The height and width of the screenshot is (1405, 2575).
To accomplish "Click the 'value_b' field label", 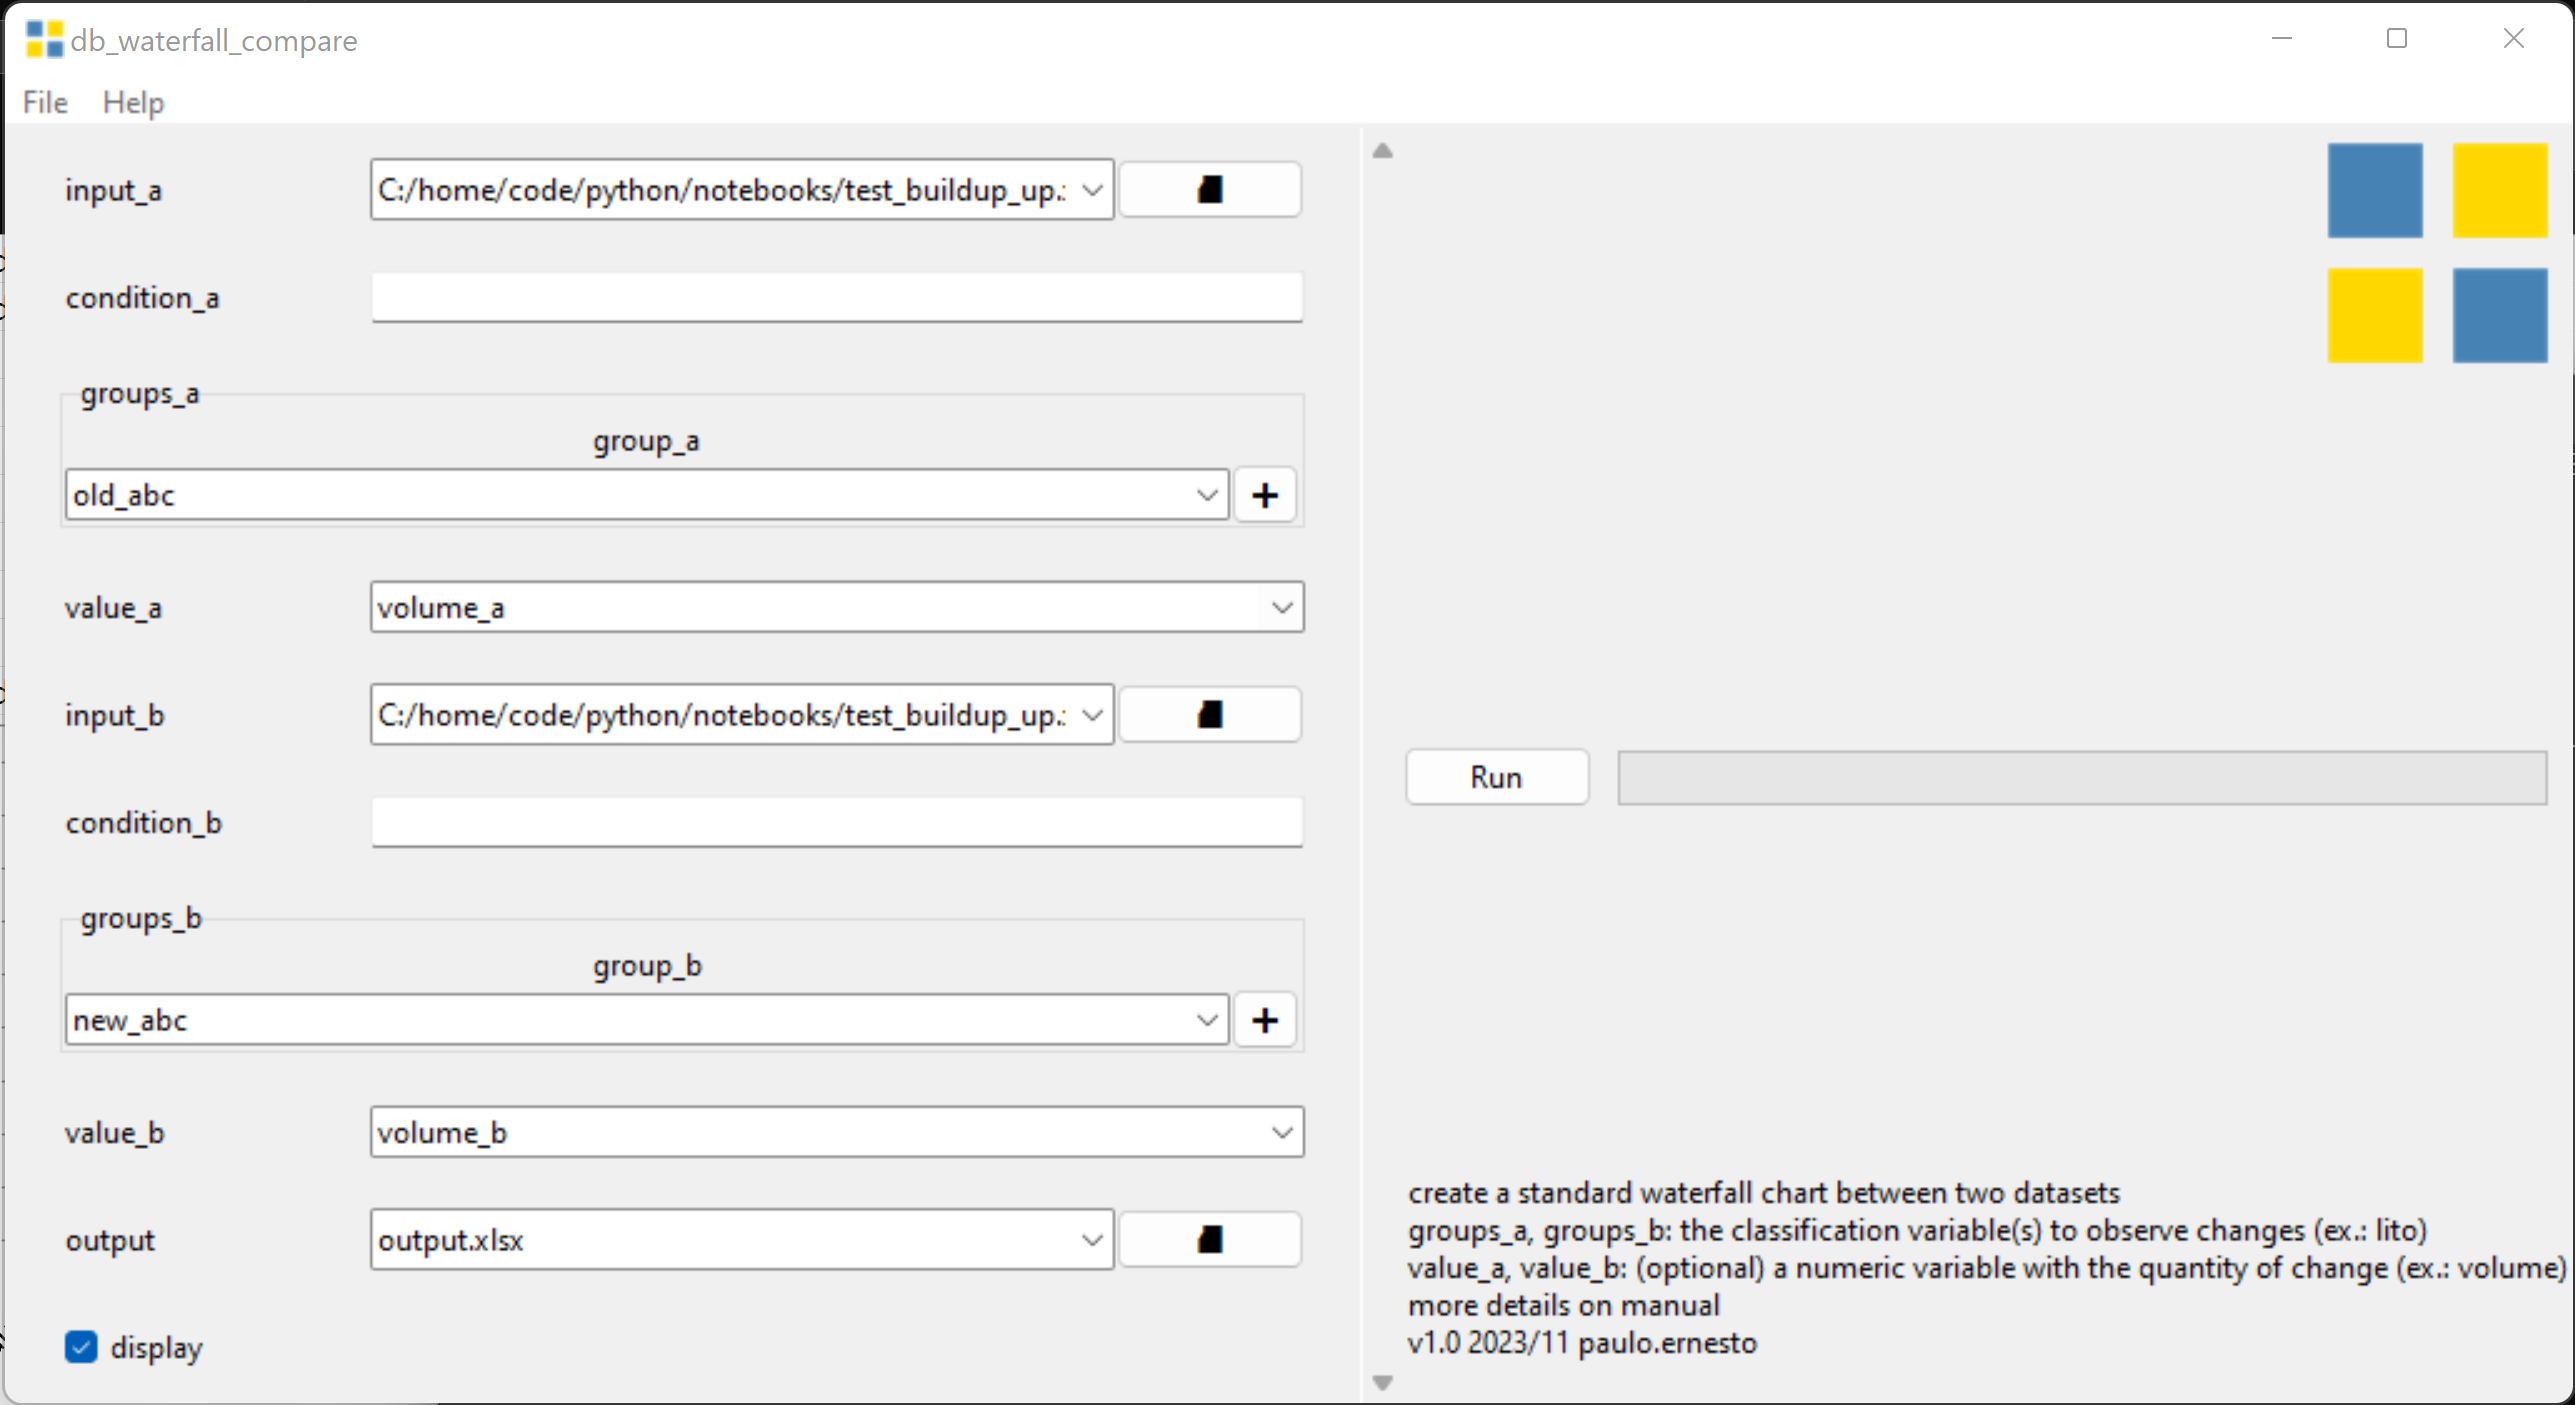I will pyautogui.click(x=114, y=1133).
